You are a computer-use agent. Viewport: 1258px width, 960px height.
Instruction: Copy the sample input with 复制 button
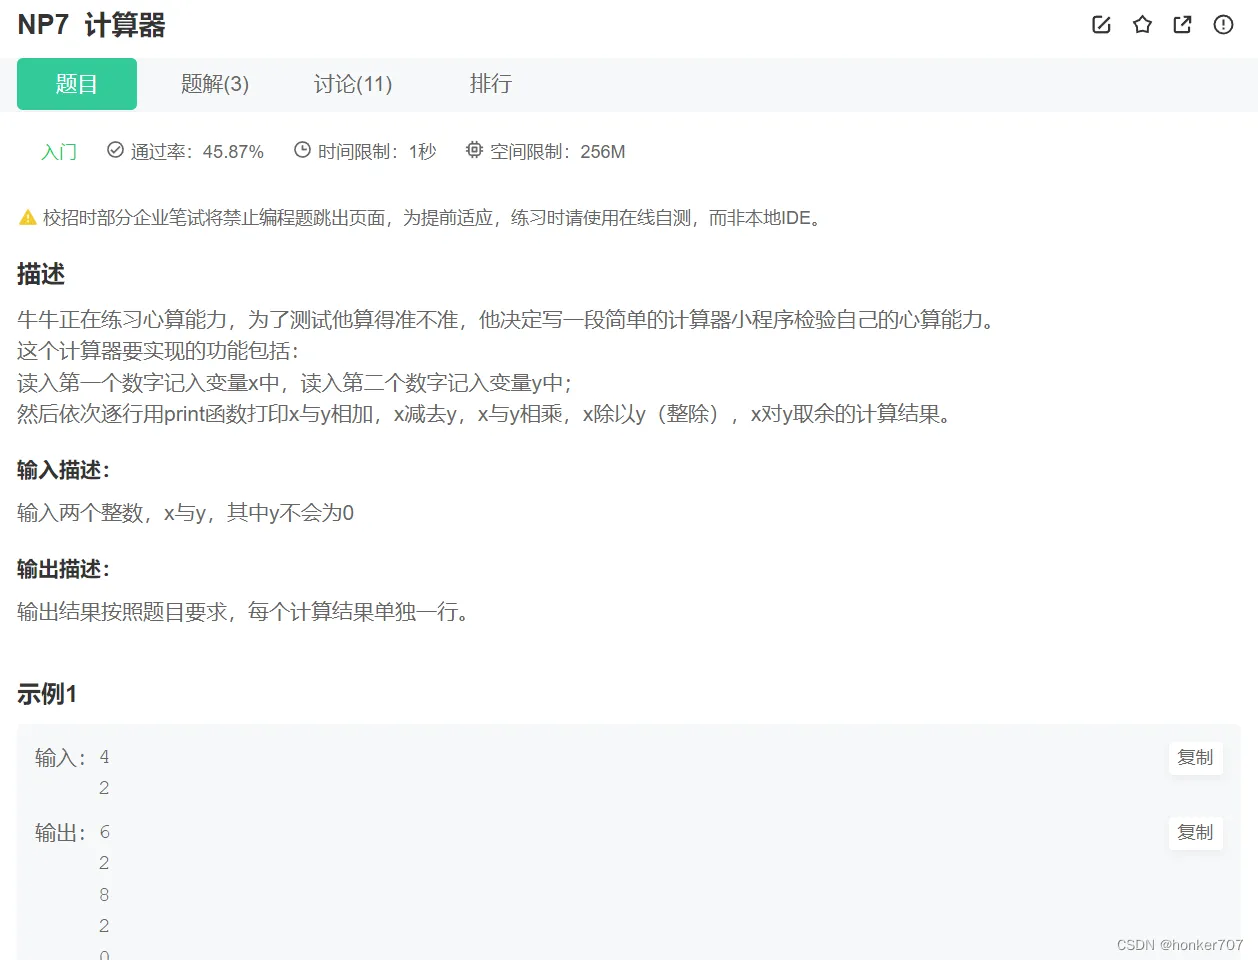coord(1195,757)
